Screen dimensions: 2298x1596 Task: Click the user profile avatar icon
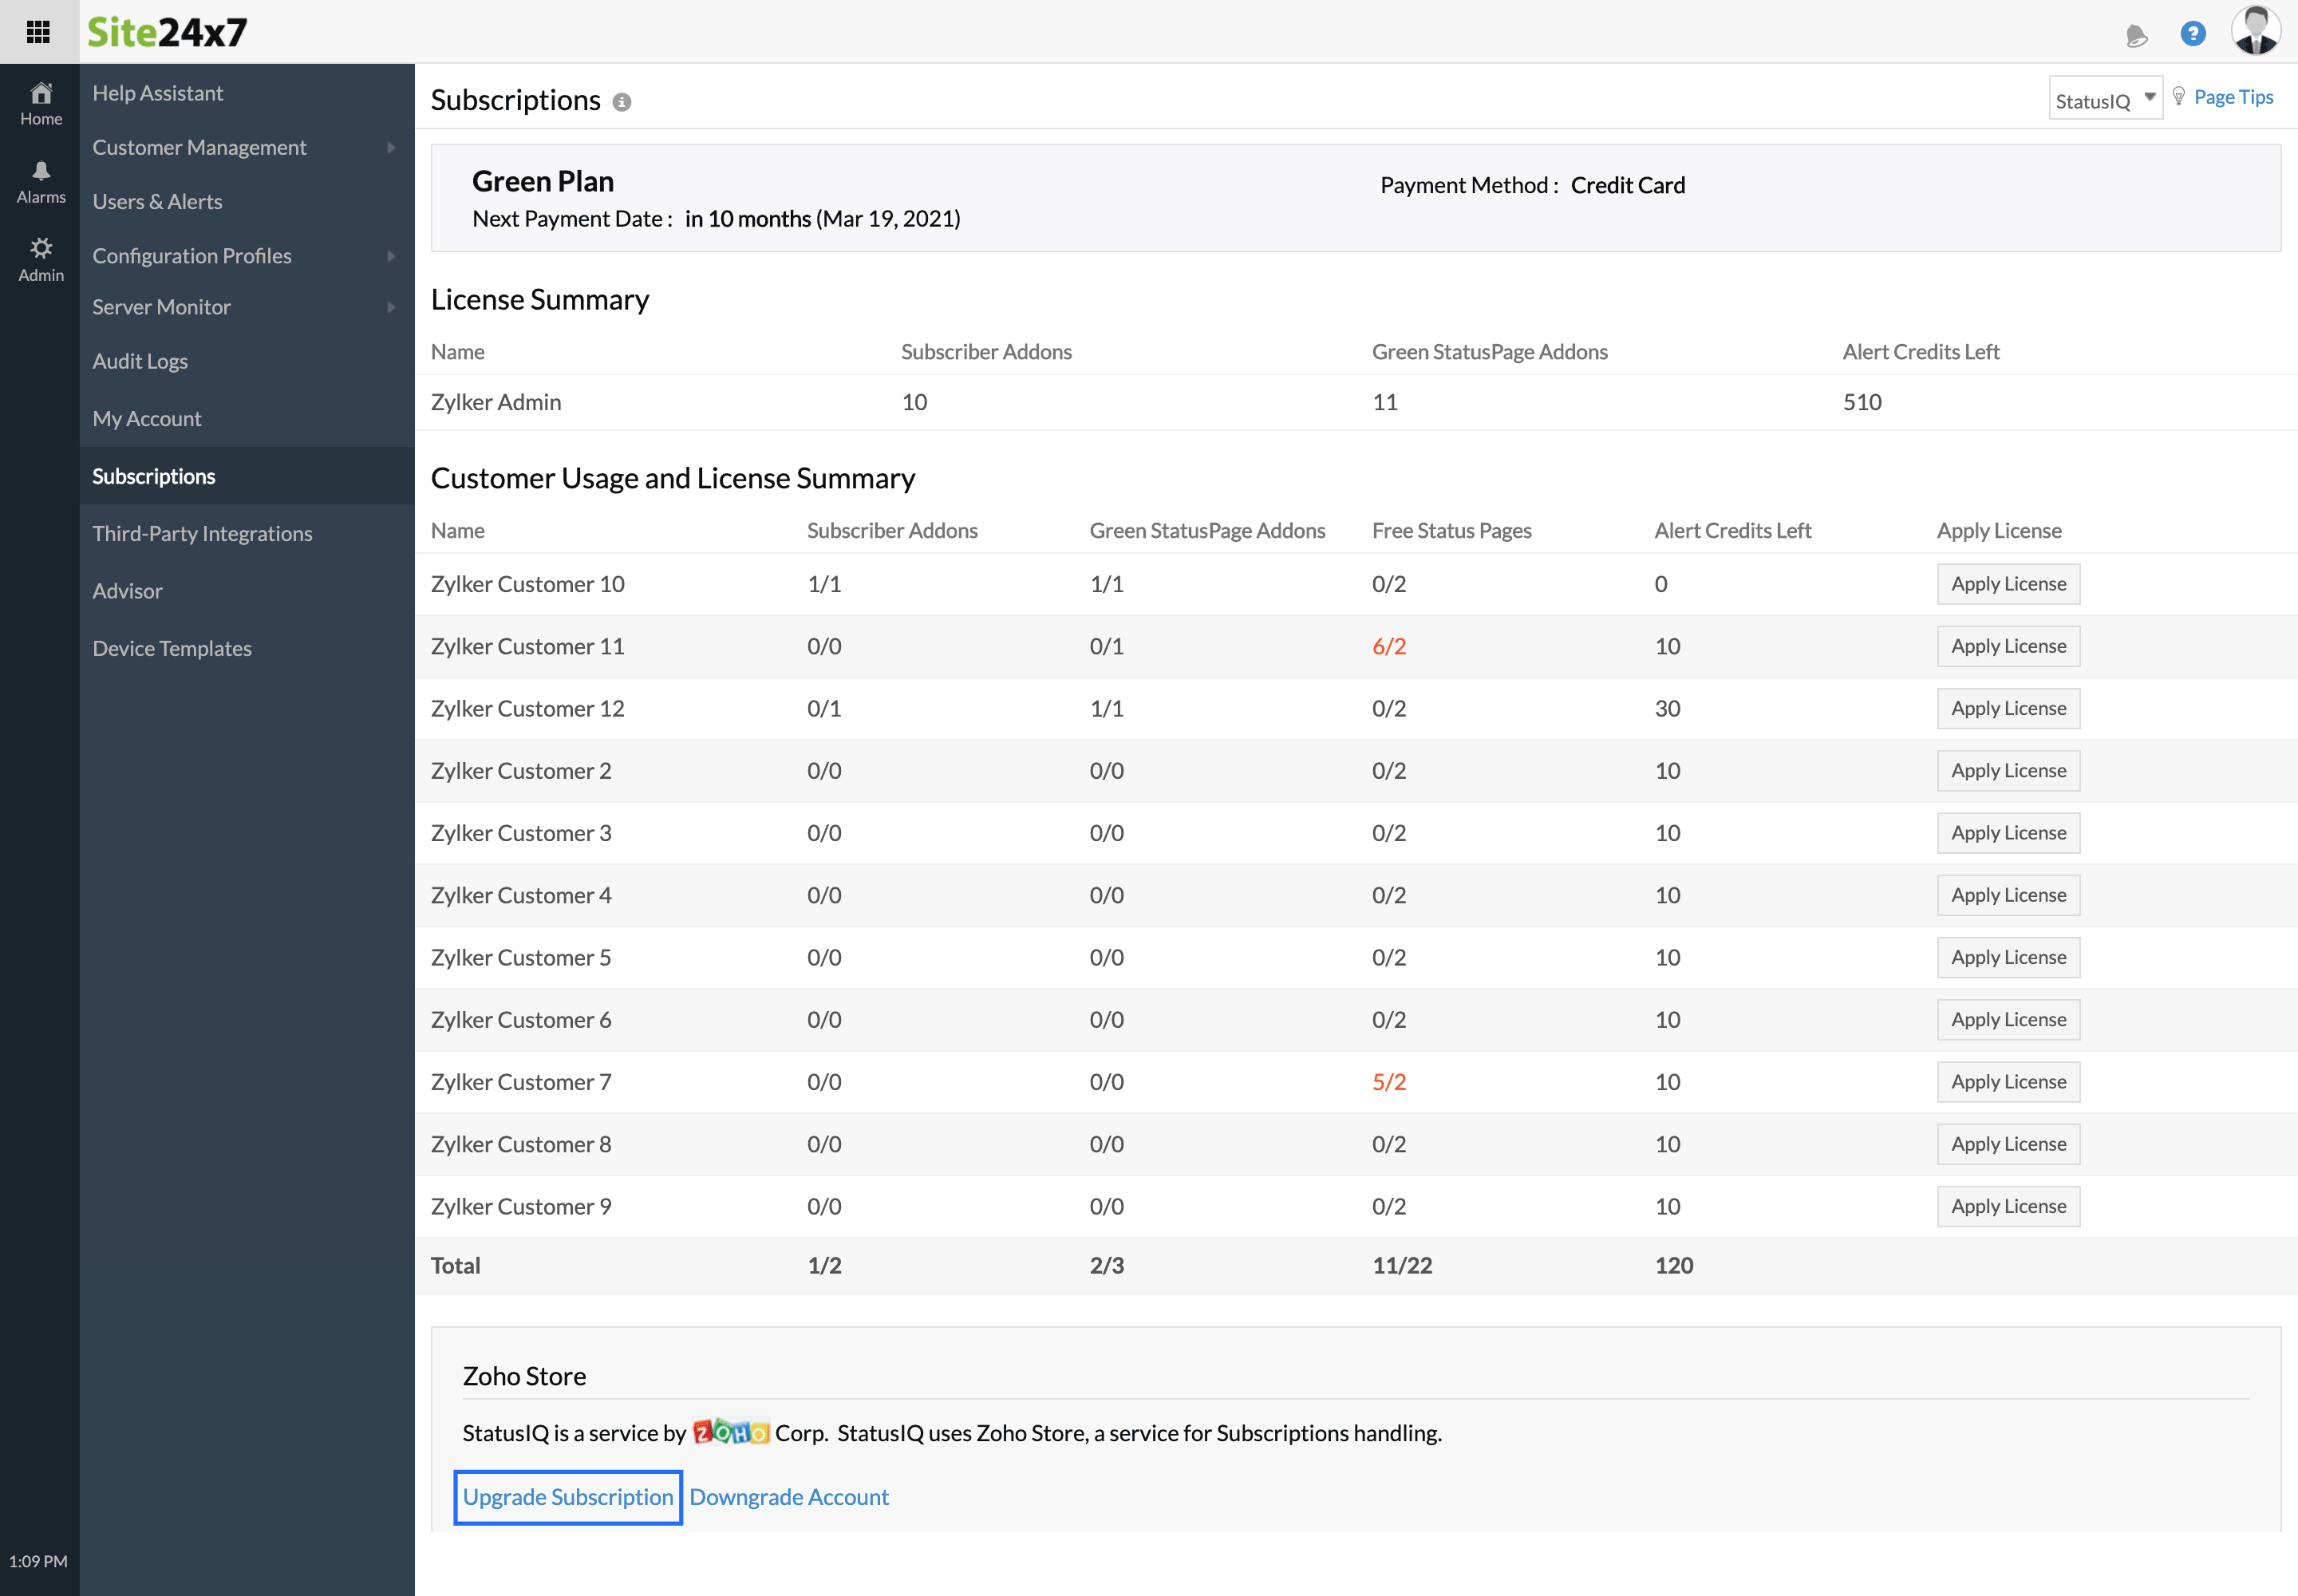click(x=2256, y=31)
